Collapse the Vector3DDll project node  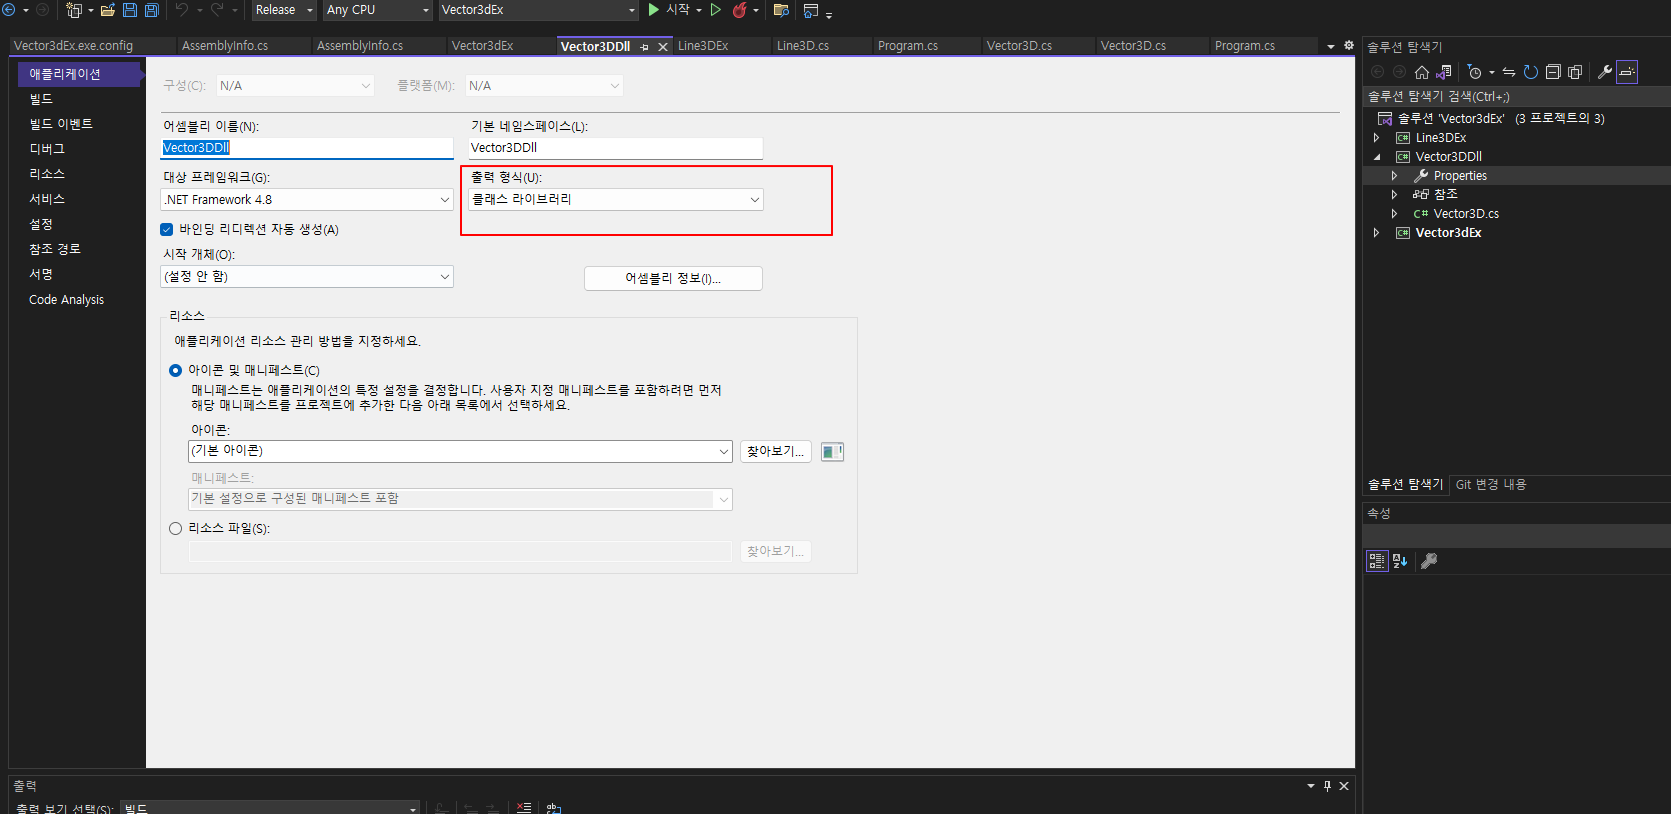[1377, 157]
